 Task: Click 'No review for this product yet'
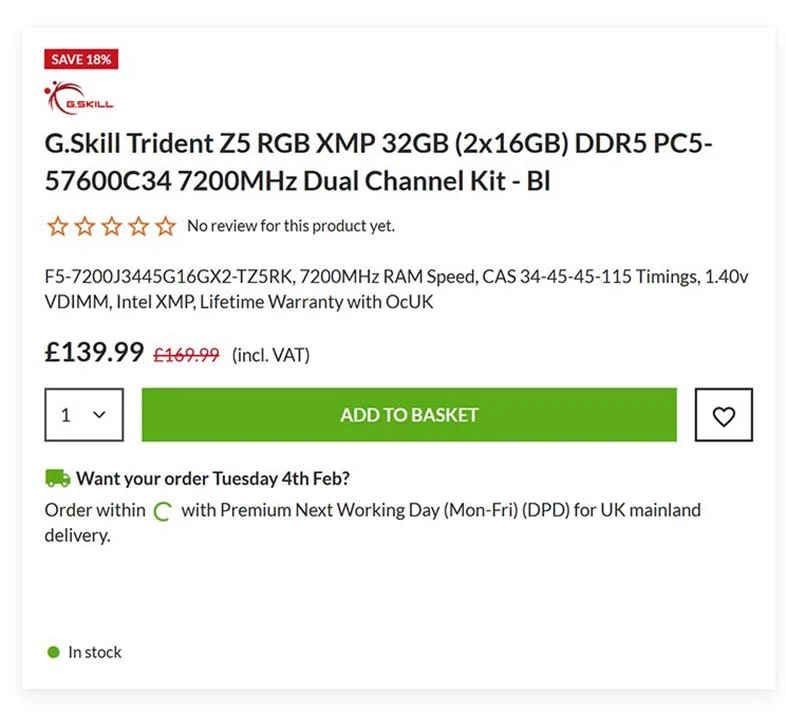pyautogui.click(x=291, y=226)
